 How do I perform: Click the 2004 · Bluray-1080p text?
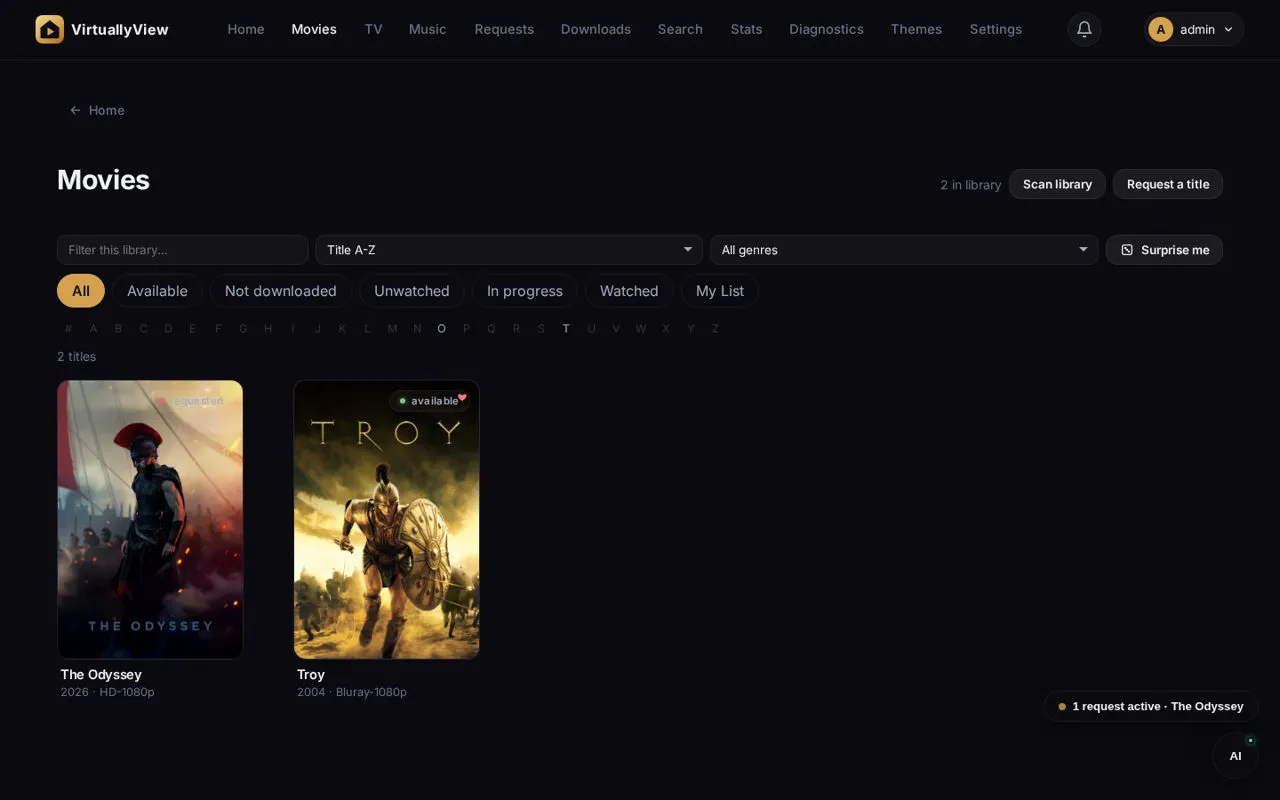(x=352, y=692)
